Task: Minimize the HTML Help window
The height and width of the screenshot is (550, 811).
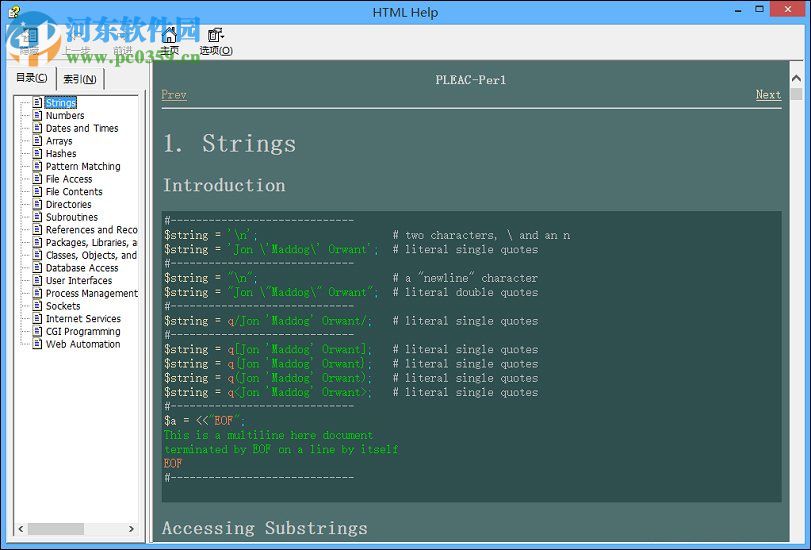Action: [x=738, y=10]
